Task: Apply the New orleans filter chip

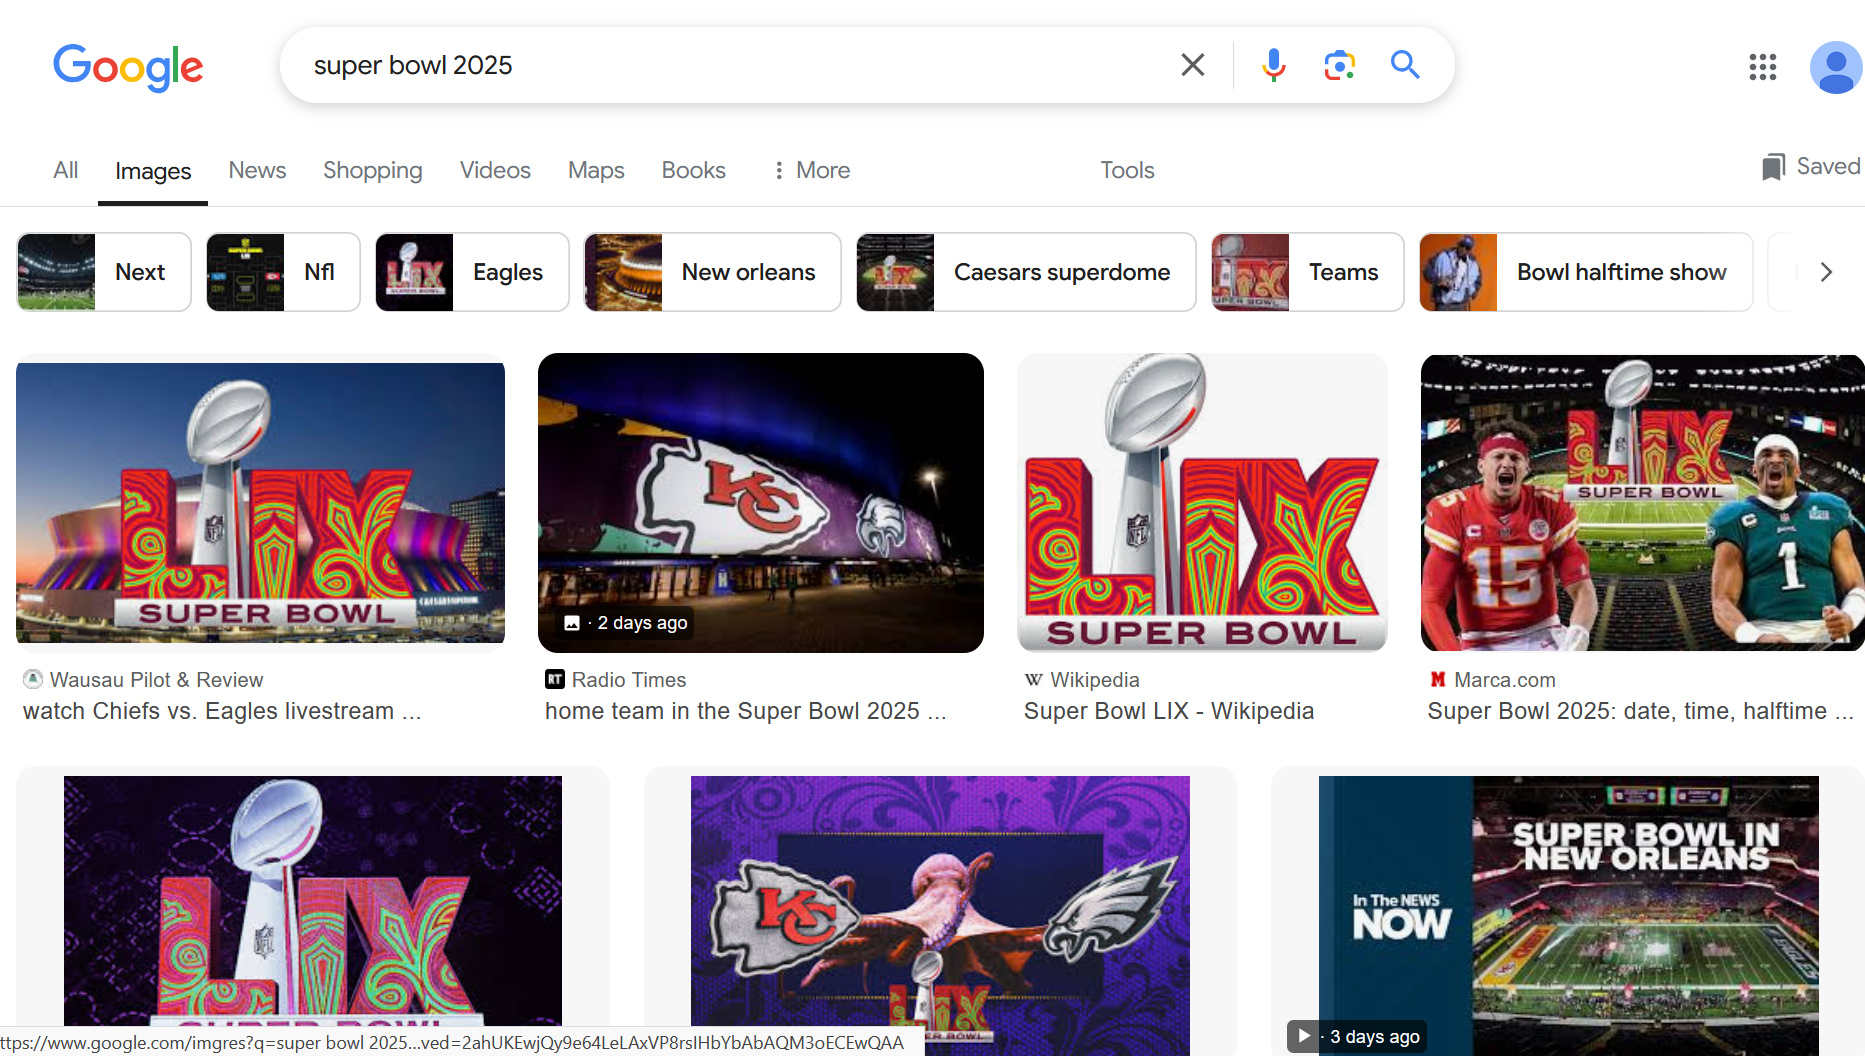Action: point(712,272)
